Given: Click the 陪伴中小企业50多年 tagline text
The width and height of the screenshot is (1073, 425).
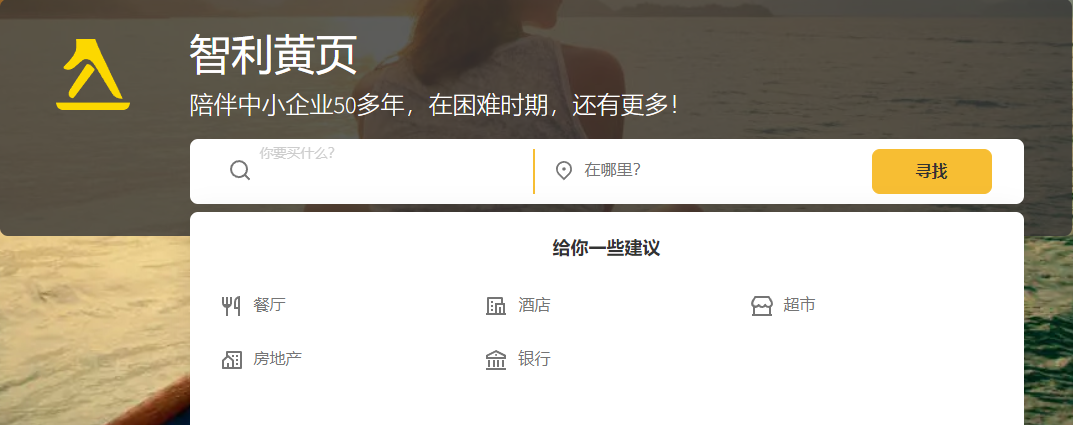Looking at the screenshot, I should click(x=298, y=105).
